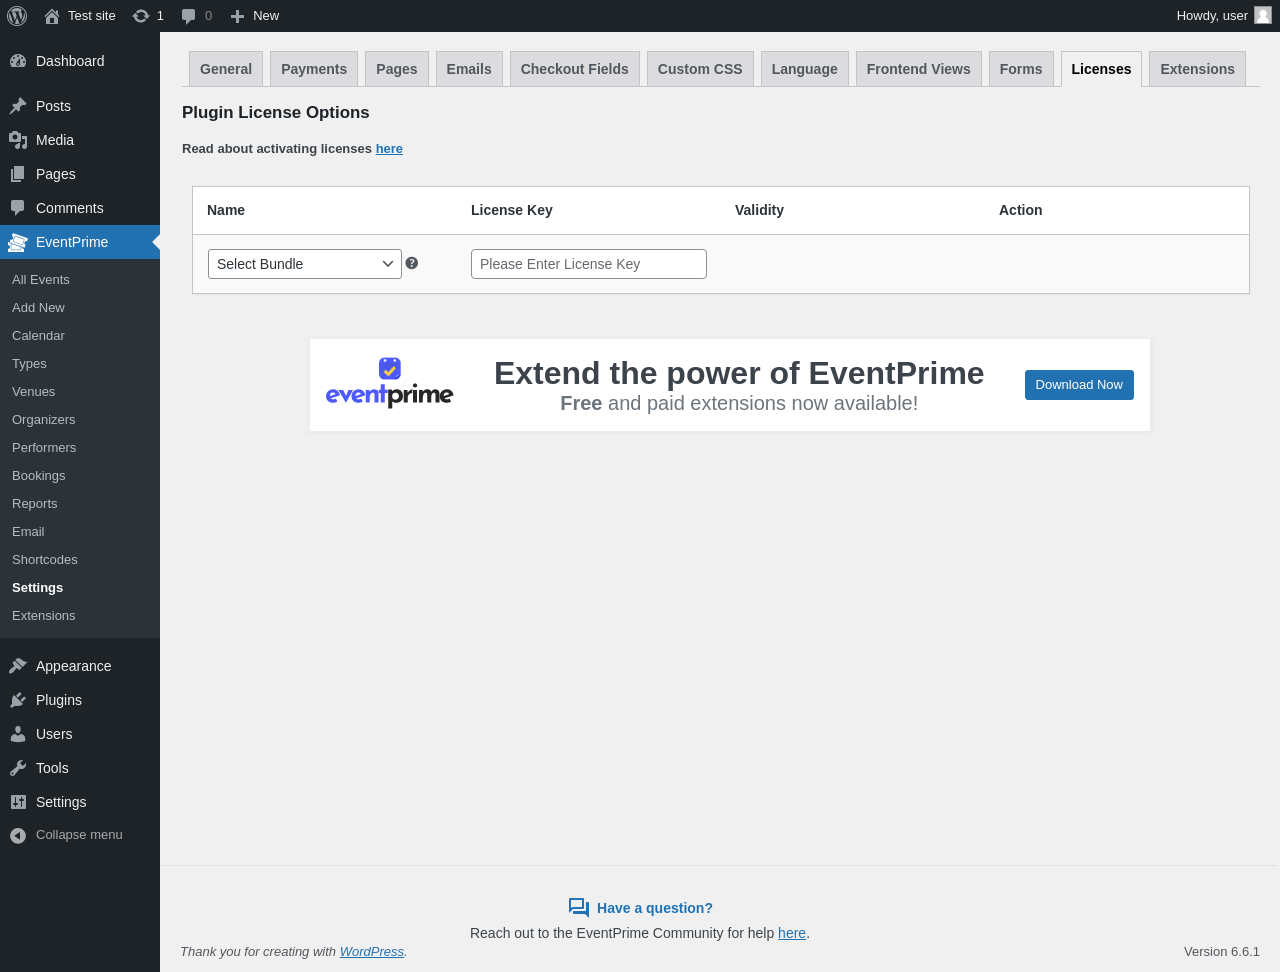Switch to the General tab
The image size is (1280, 972).
click(226, 69)
